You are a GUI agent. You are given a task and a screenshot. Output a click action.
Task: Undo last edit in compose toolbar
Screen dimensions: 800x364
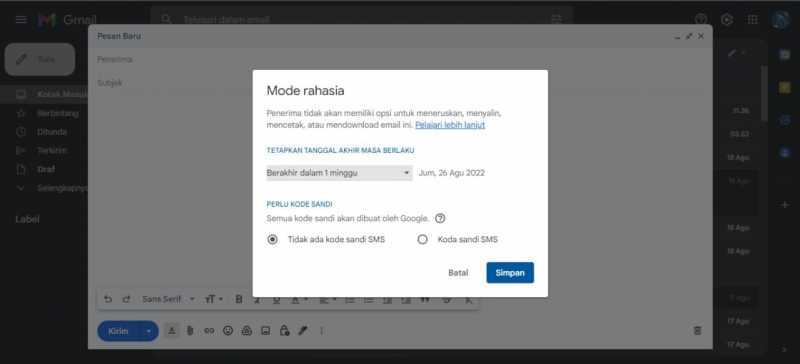coord(108,299)
